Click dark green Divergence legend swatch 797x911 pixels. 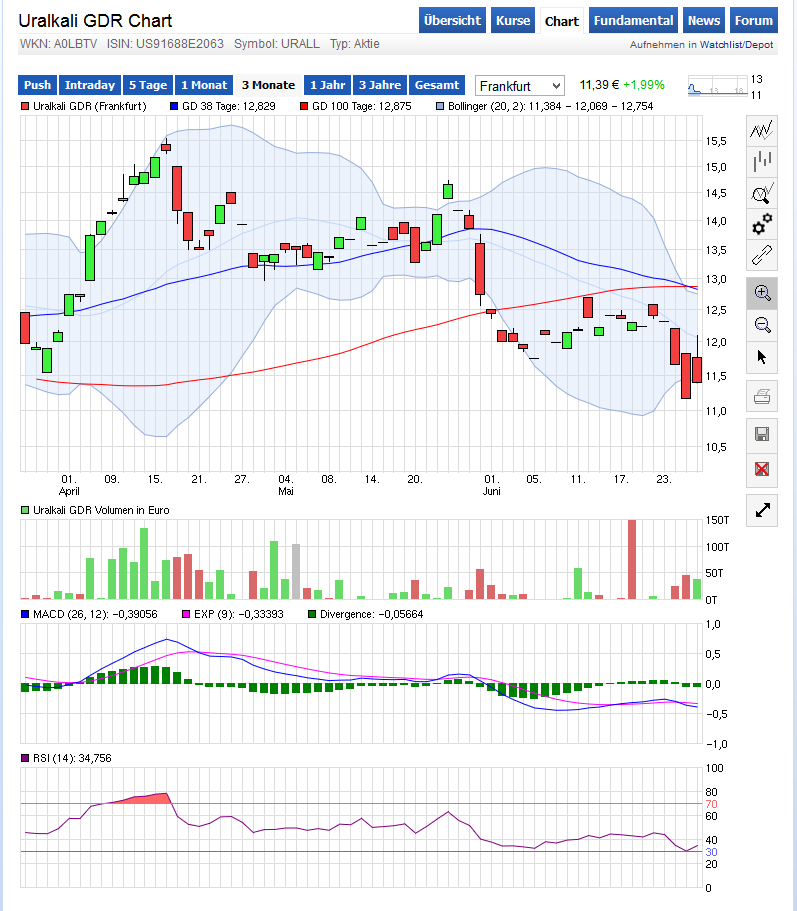pos(312,614)
